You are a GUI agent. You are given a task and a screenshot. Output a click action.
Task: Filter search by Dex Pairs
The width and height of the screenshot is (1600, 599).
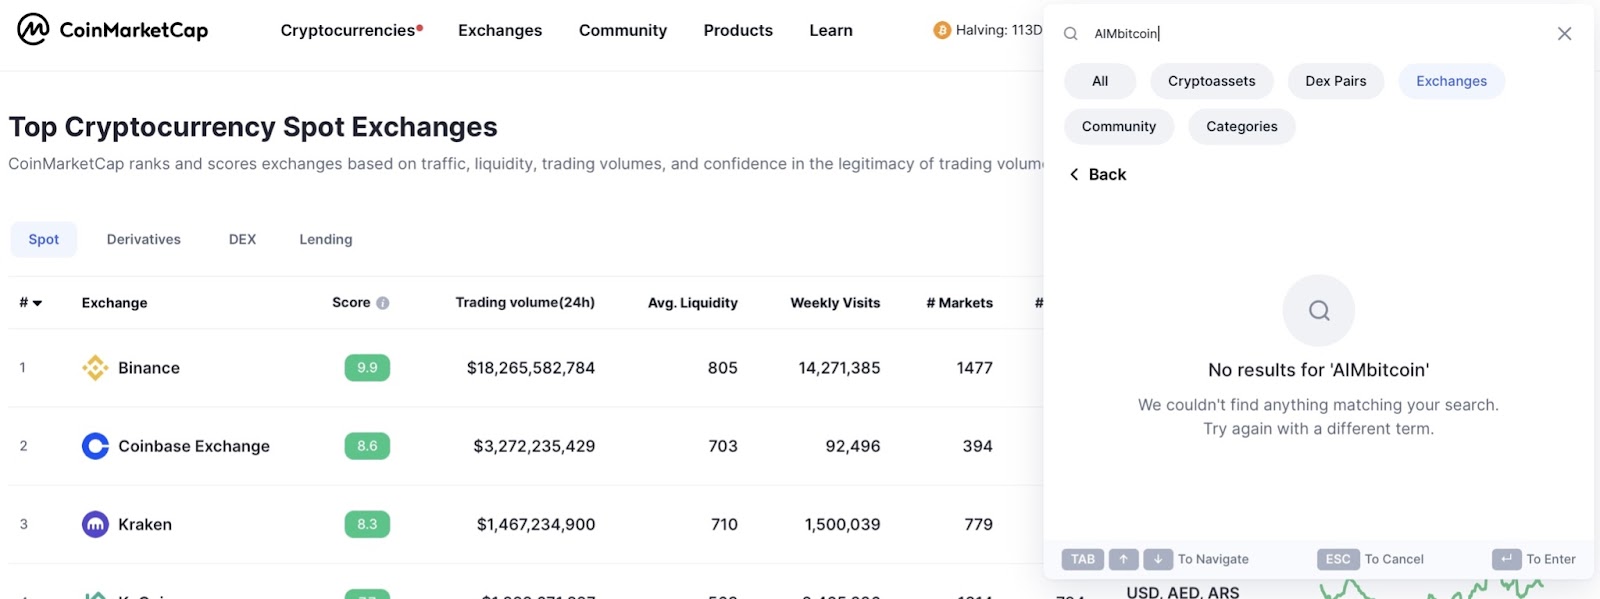(x=1336, y=81)
